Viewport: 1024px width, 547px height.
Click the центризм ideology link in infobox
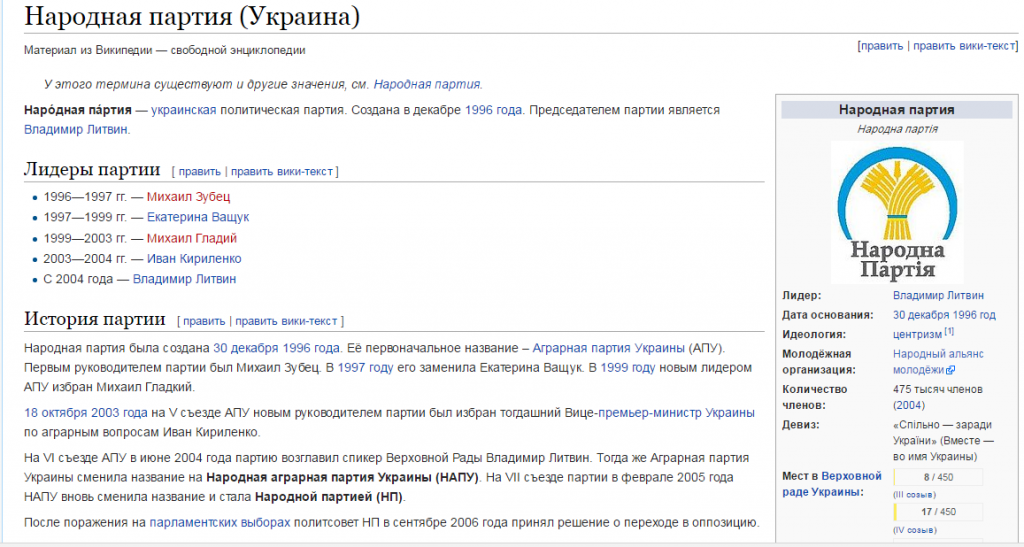[917, 334]
